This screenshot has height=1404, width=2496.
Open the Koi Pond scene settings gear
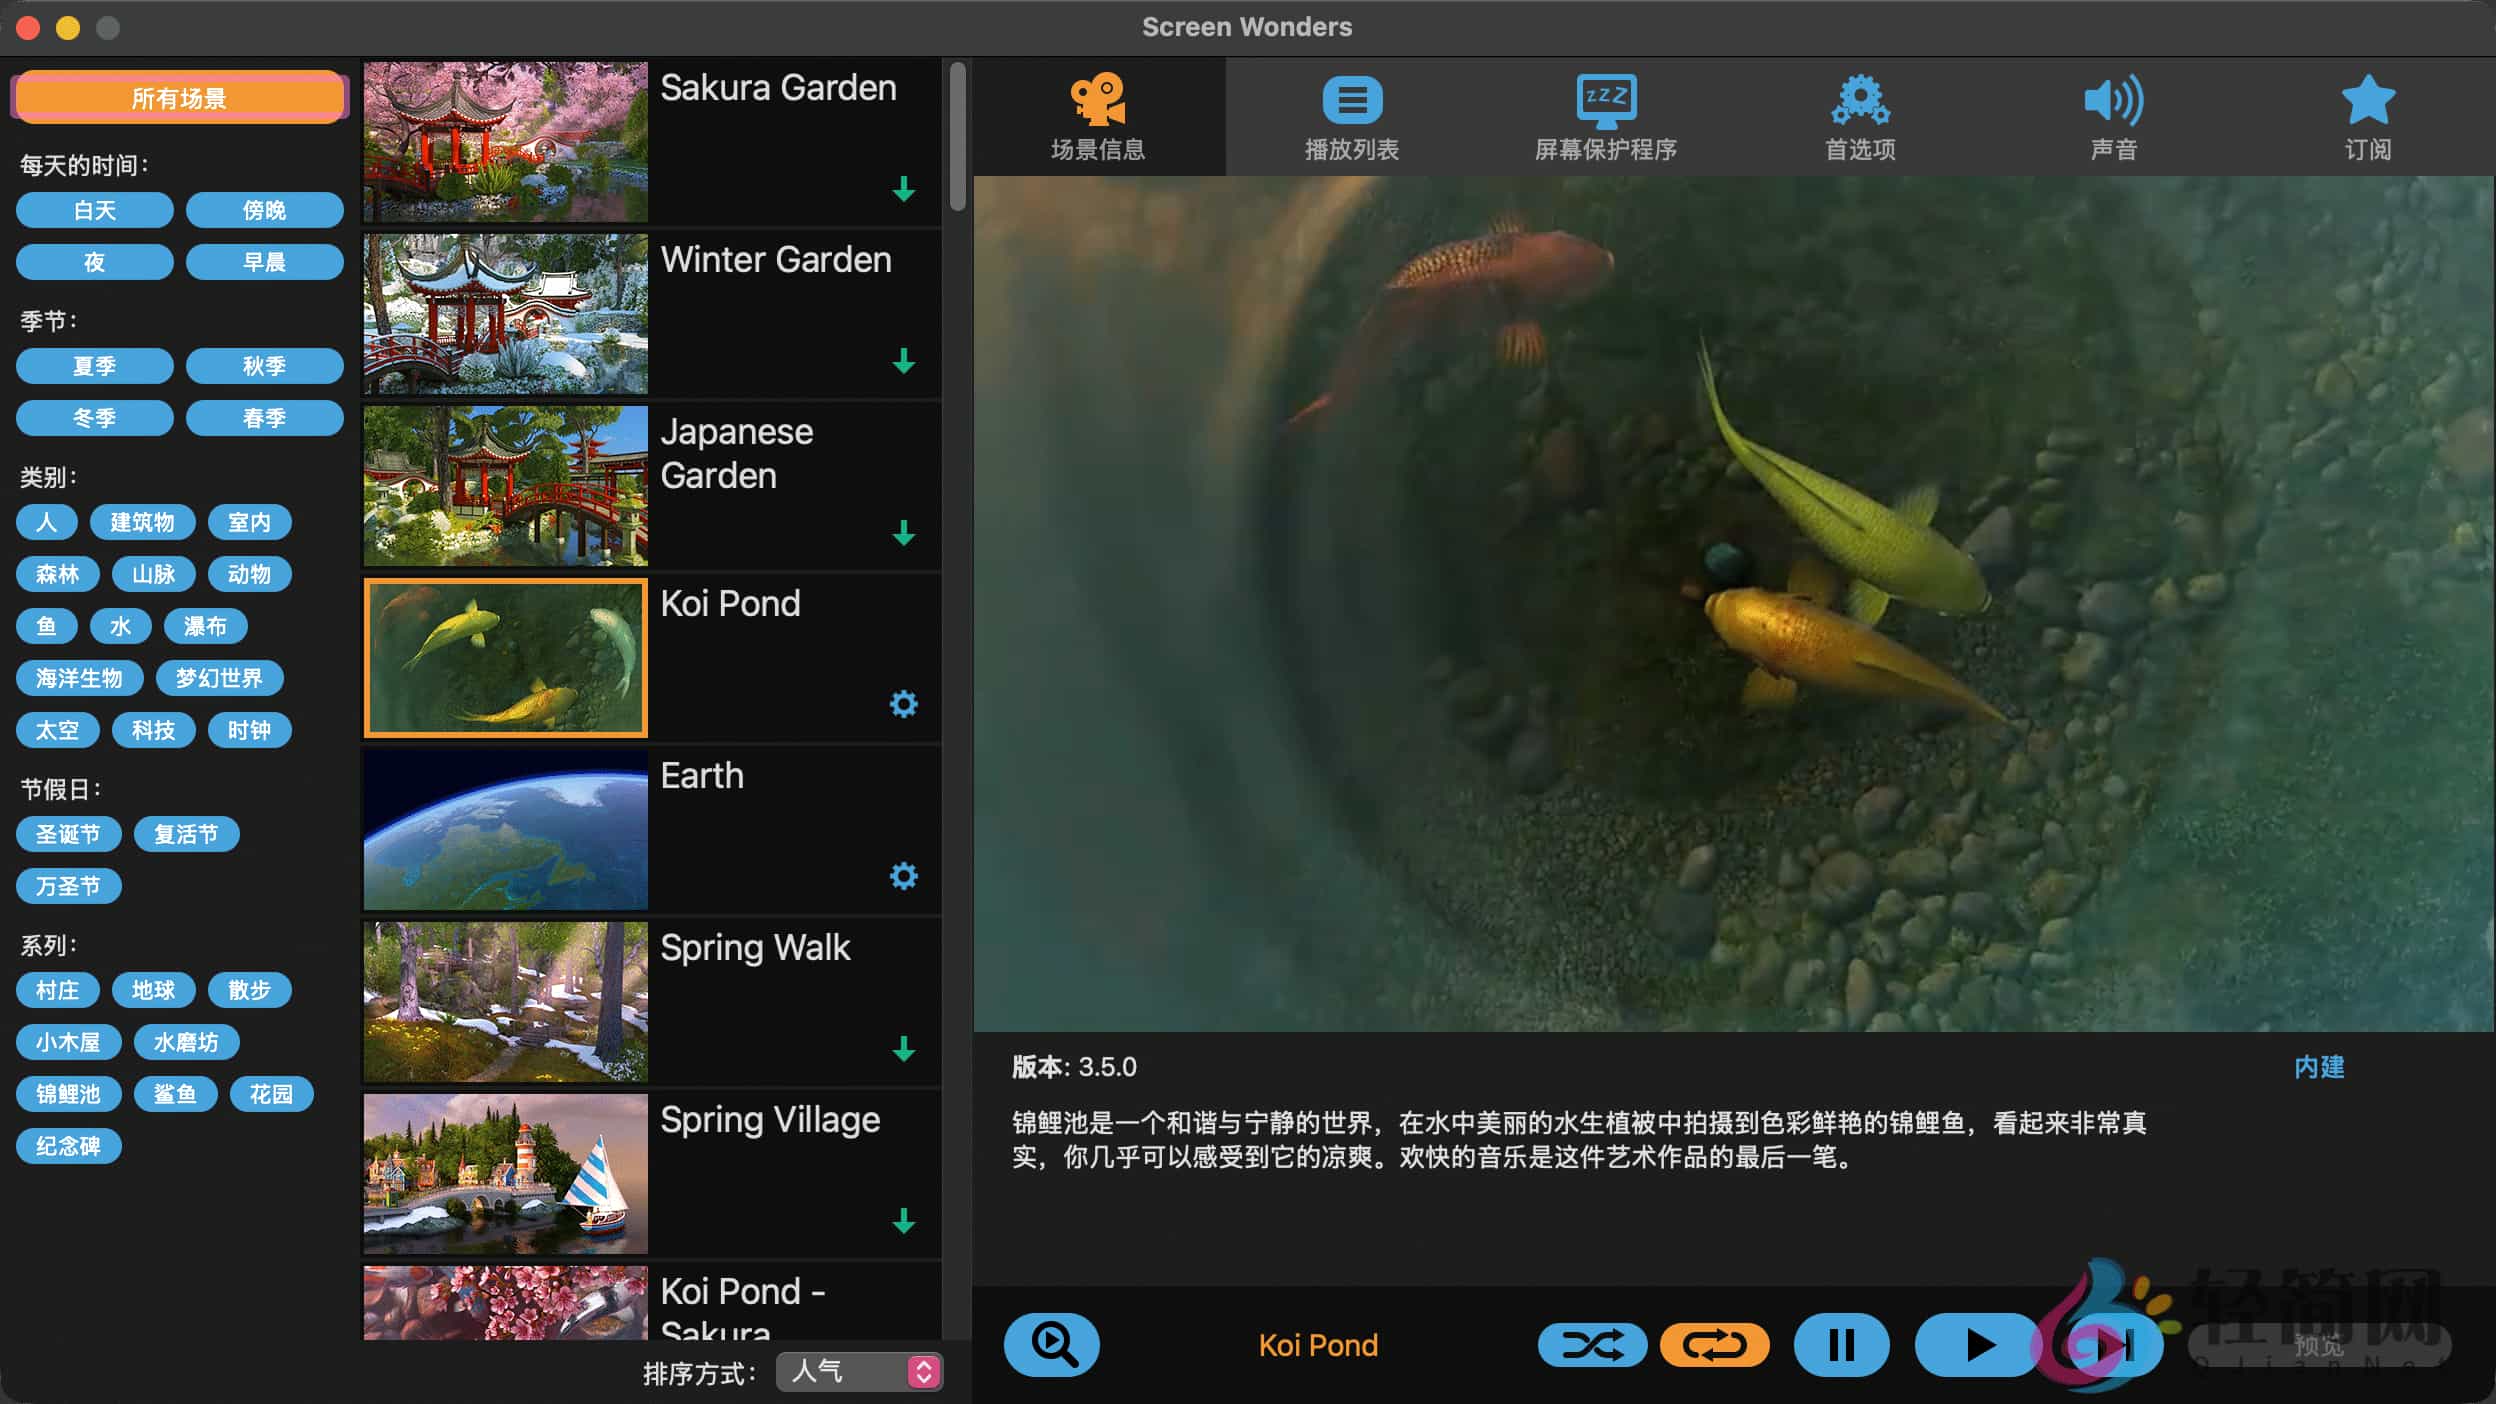point(903,704)
